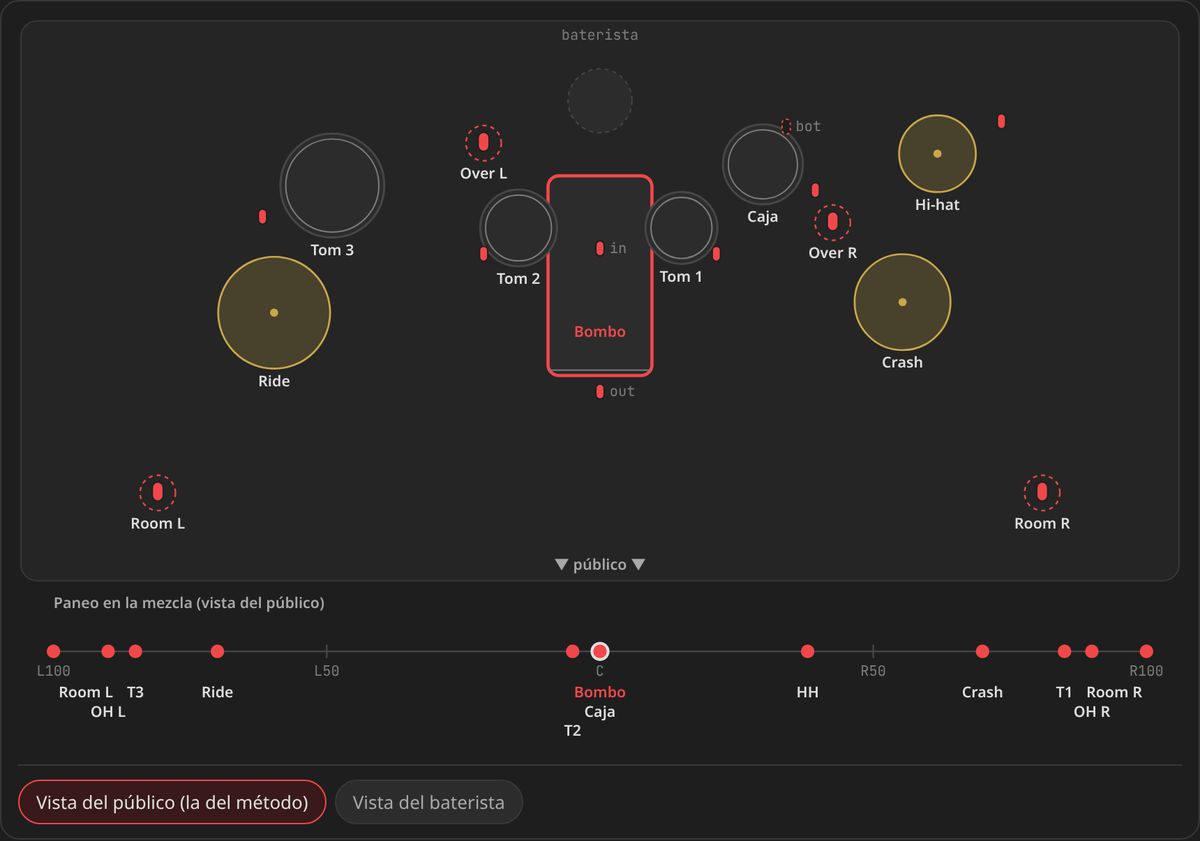Click the Bombo kick drum
Viewport: 1200px width, 841px height.
tap(600, 275)
